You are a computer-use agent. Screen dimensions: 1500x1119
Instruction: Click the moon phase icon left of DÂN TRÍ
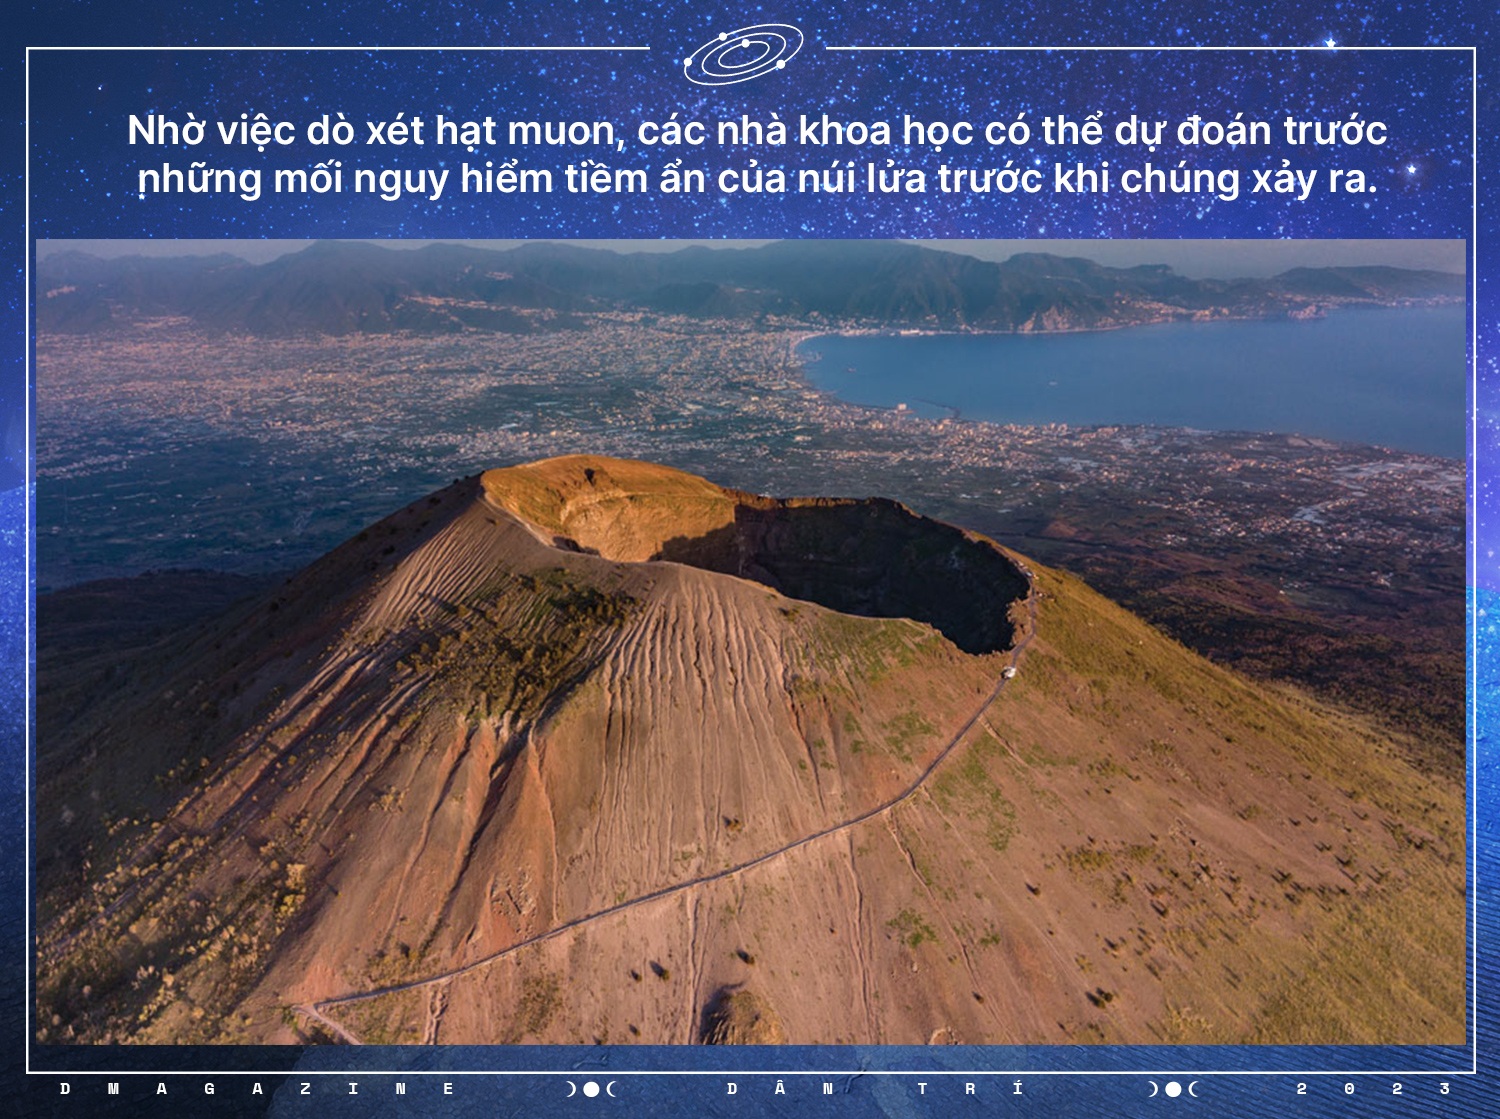coord(591,1089)
